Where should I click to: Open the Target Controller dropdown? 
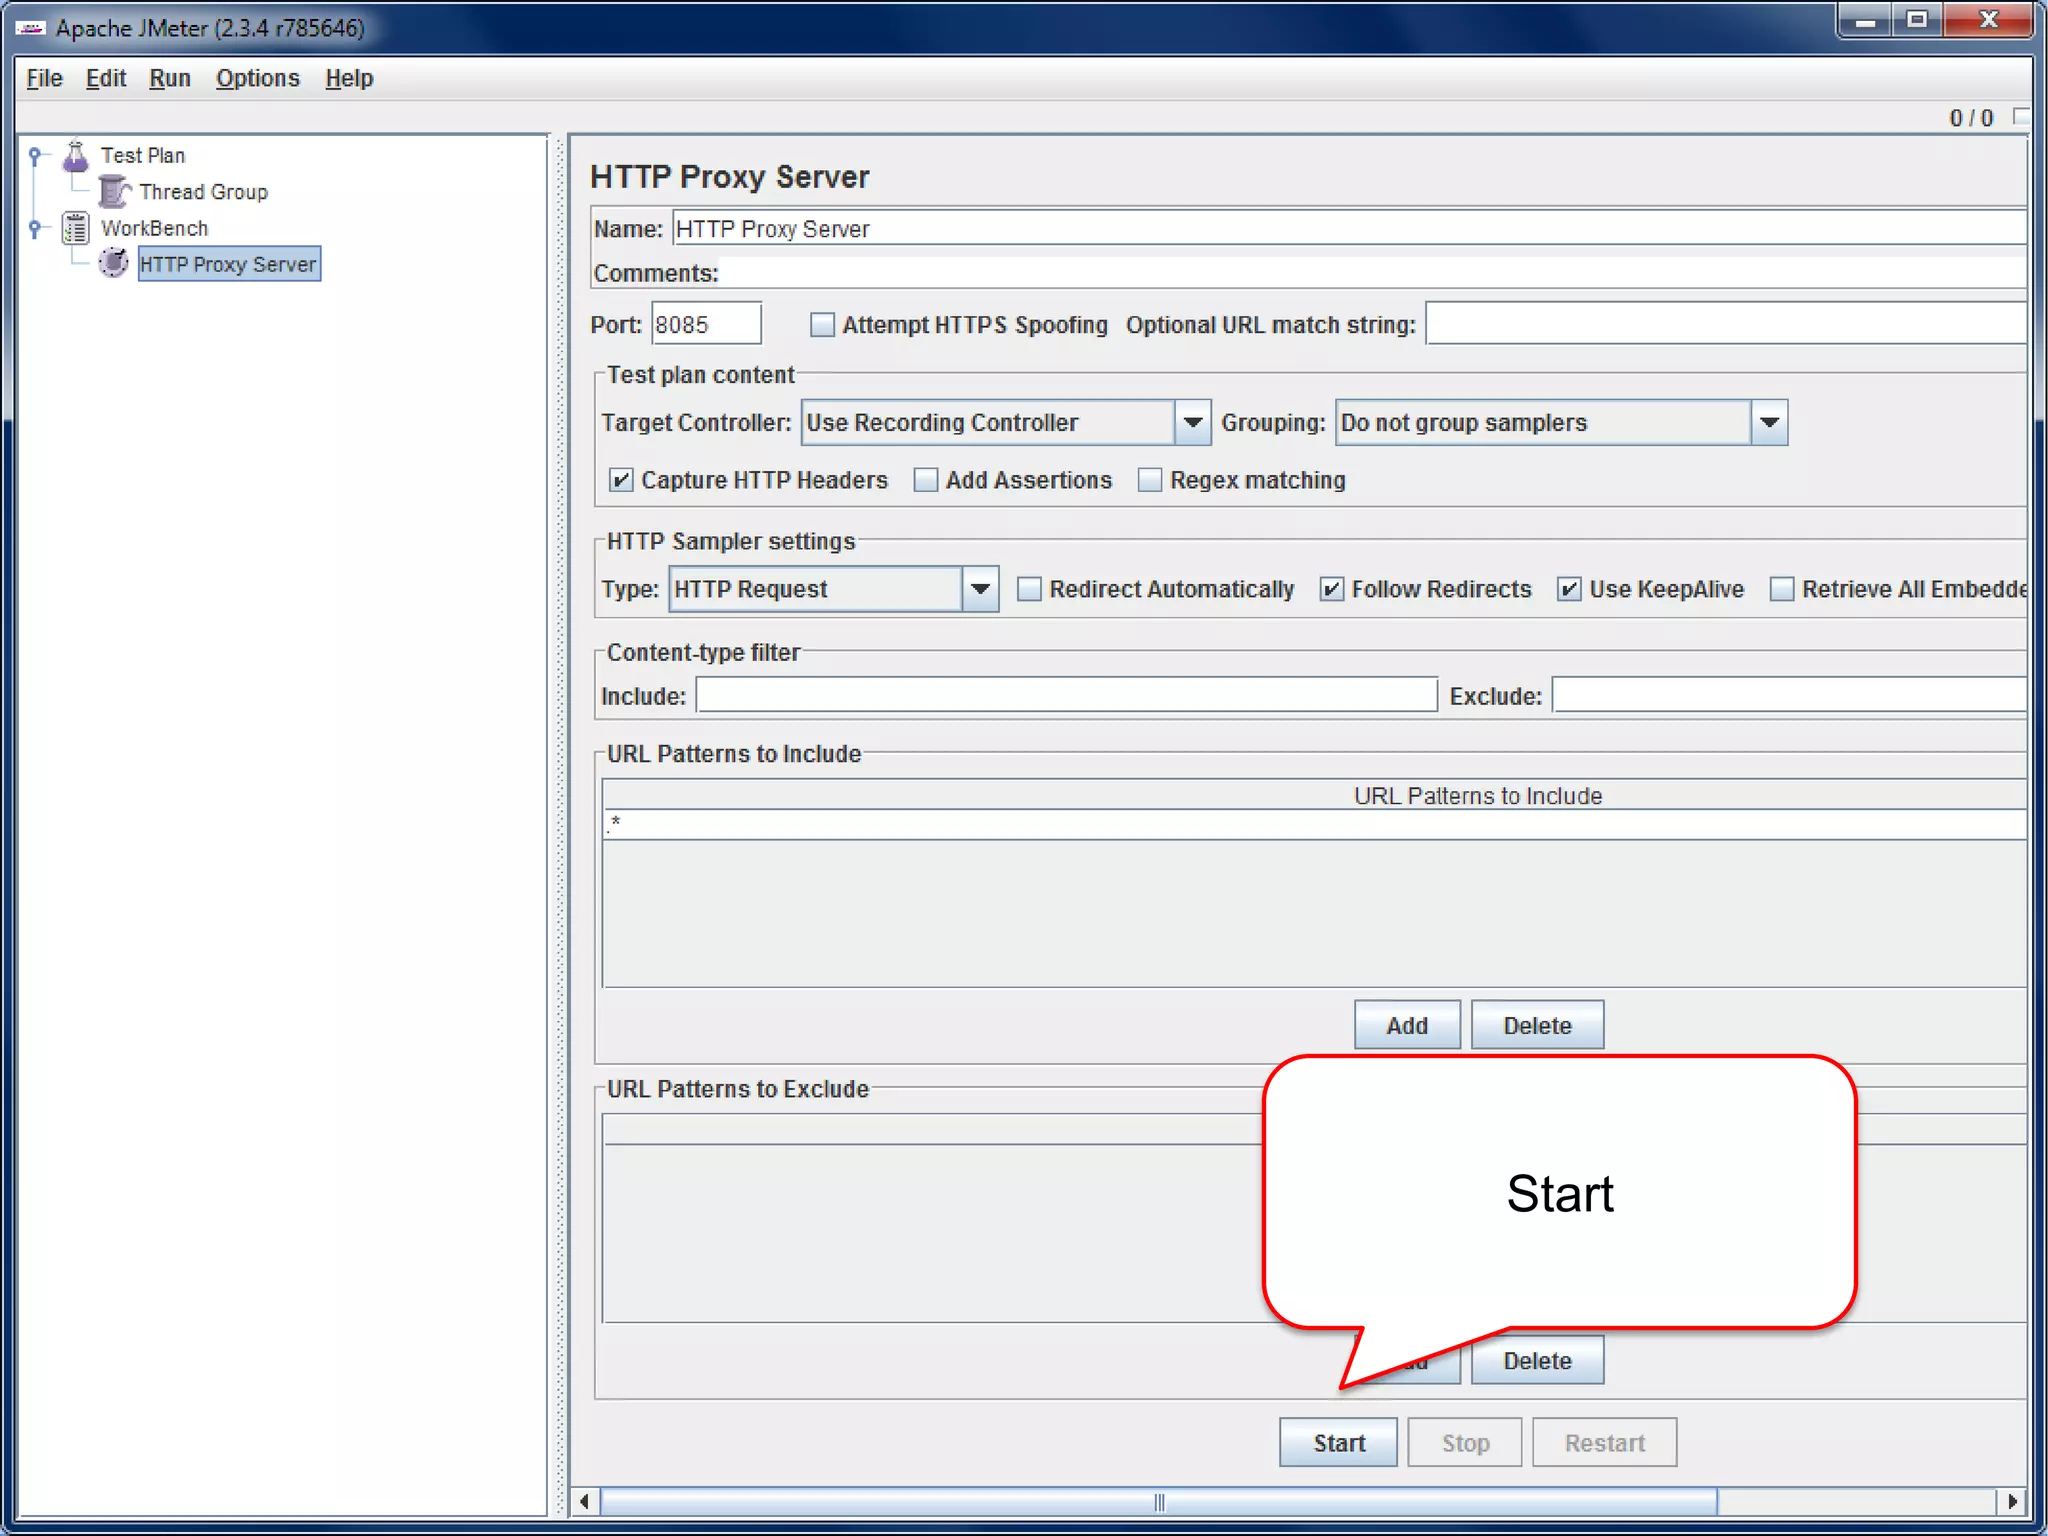(x=1192, y=422)
